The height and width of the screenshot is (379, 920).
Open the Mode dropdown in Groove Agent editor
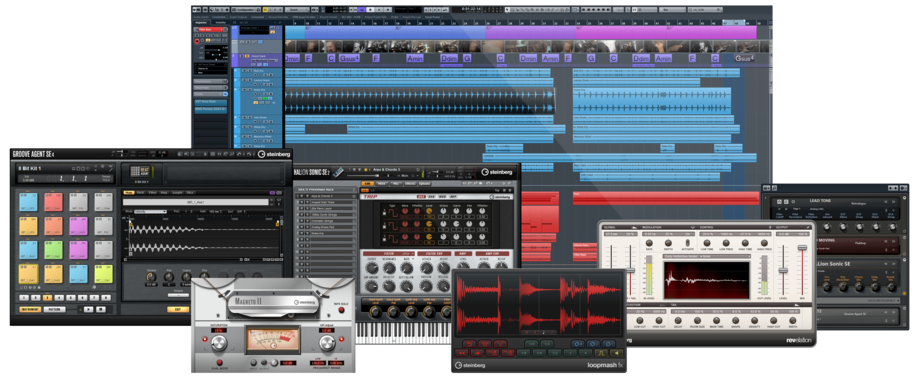(x=150, y=211)
